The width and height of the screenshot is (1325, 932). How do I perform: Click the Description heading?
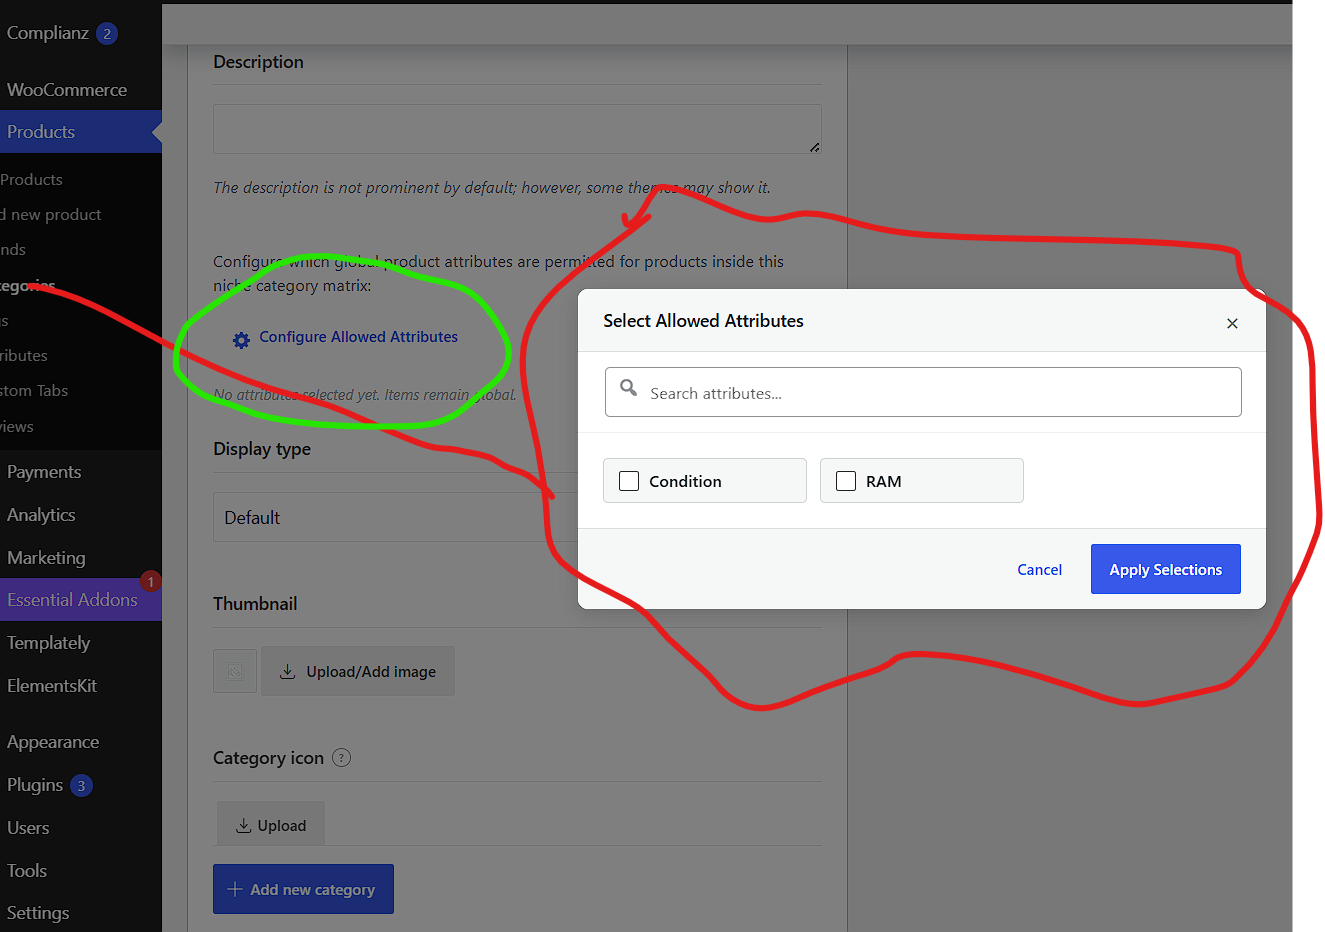pyautogui.click(x=258, y=62)
